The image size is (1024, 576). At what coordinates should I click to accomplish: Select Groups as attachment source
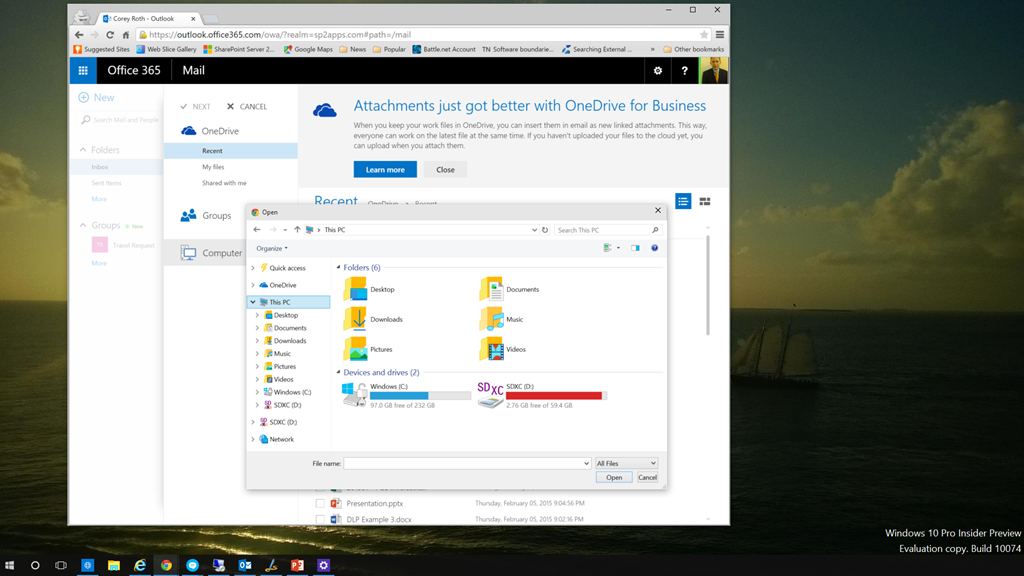tap(206, 216)
